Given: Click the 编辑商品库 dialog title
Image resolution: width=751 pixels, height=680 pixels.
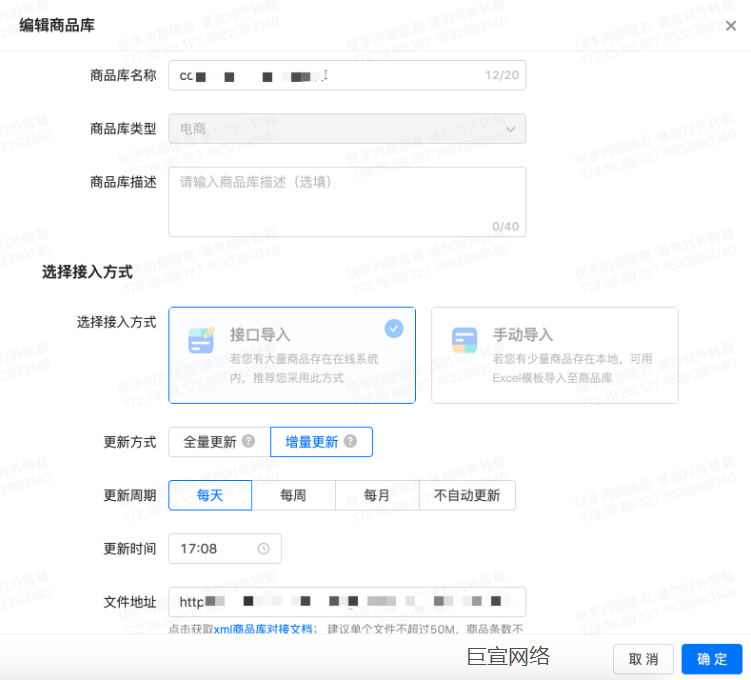Looking at the screenshot, I should point(57,25).
